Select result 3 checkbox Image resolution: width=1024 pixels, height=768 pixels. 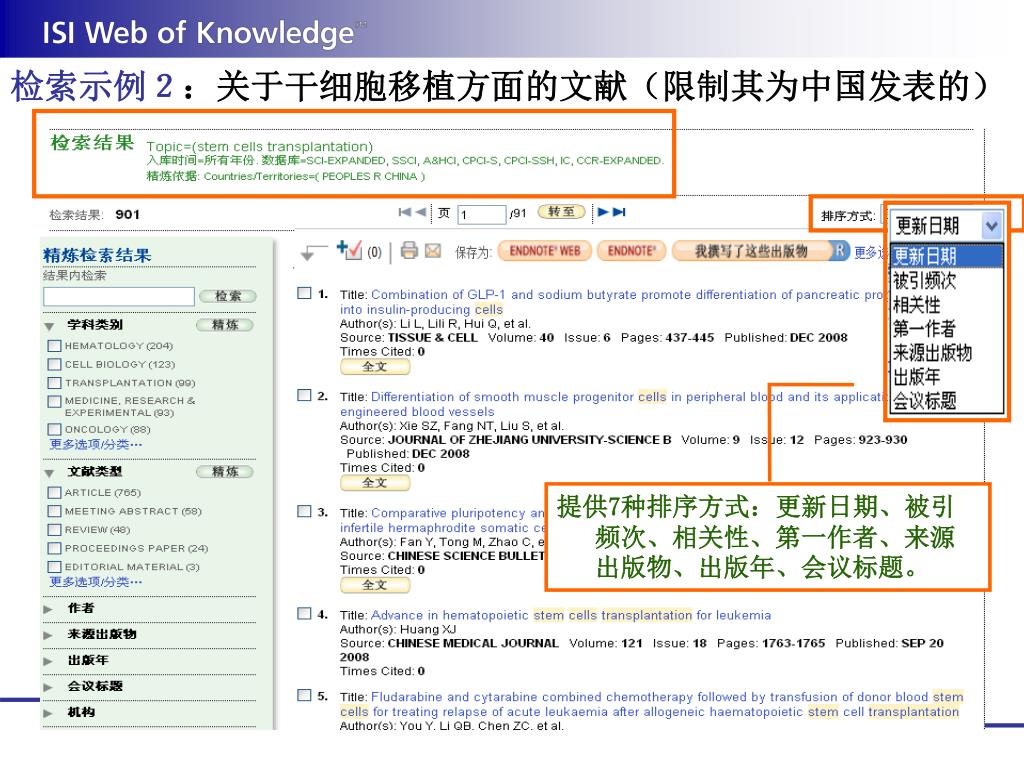(304, 511)
